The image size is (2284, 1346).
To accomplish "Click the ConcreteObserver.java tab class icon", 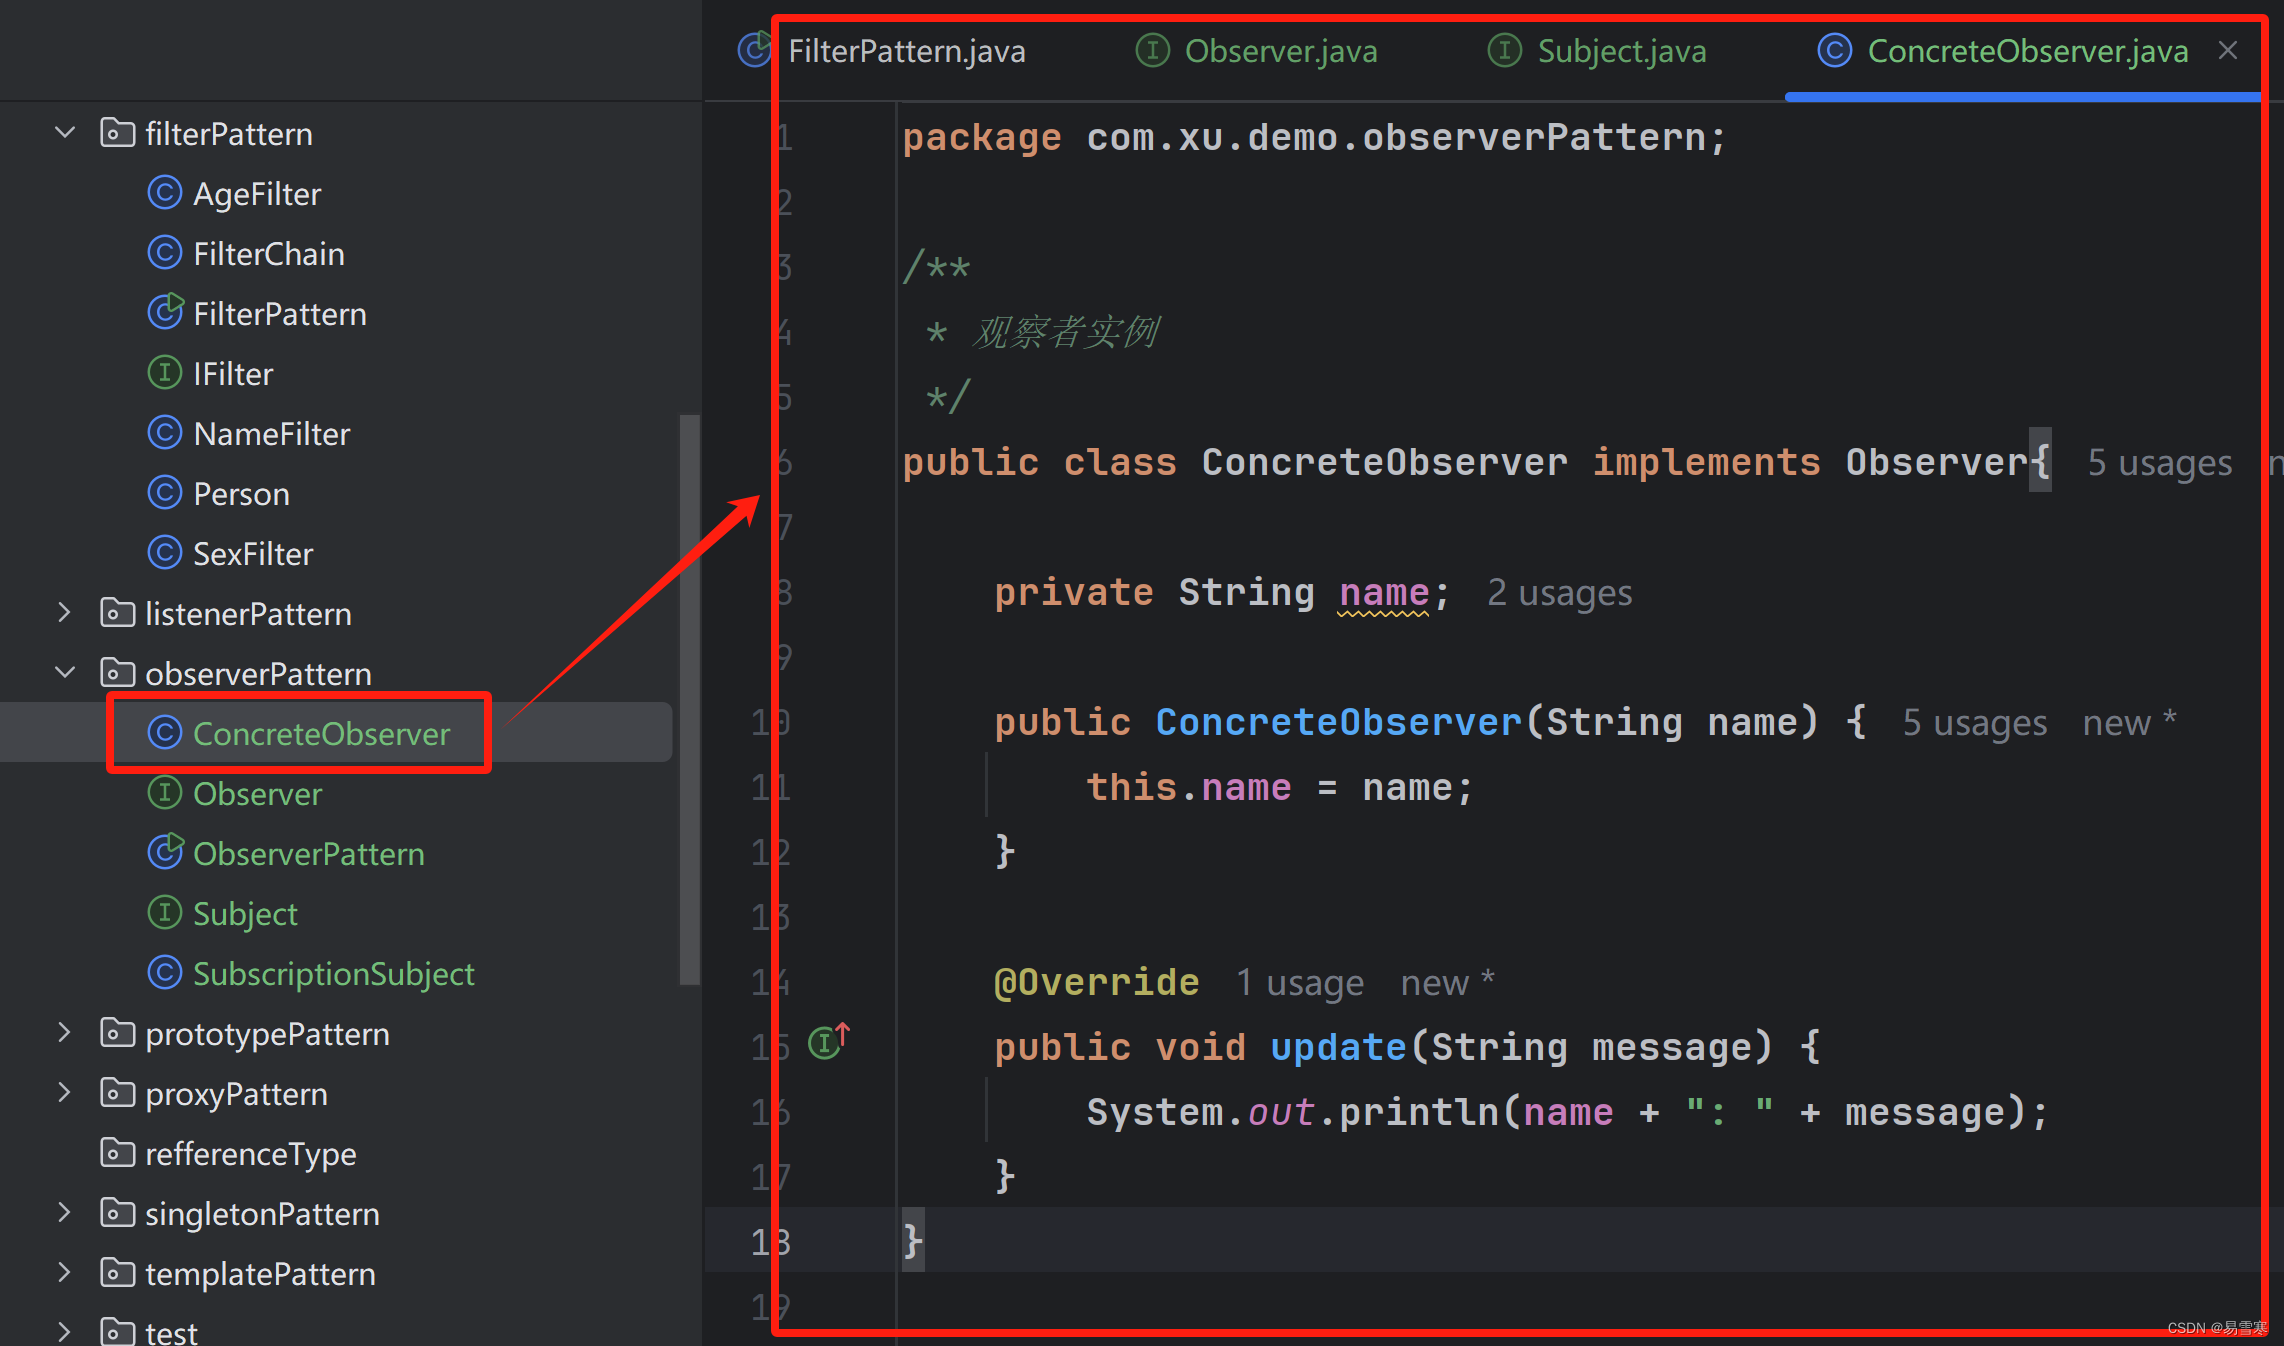I will (x=1835, y=50).
